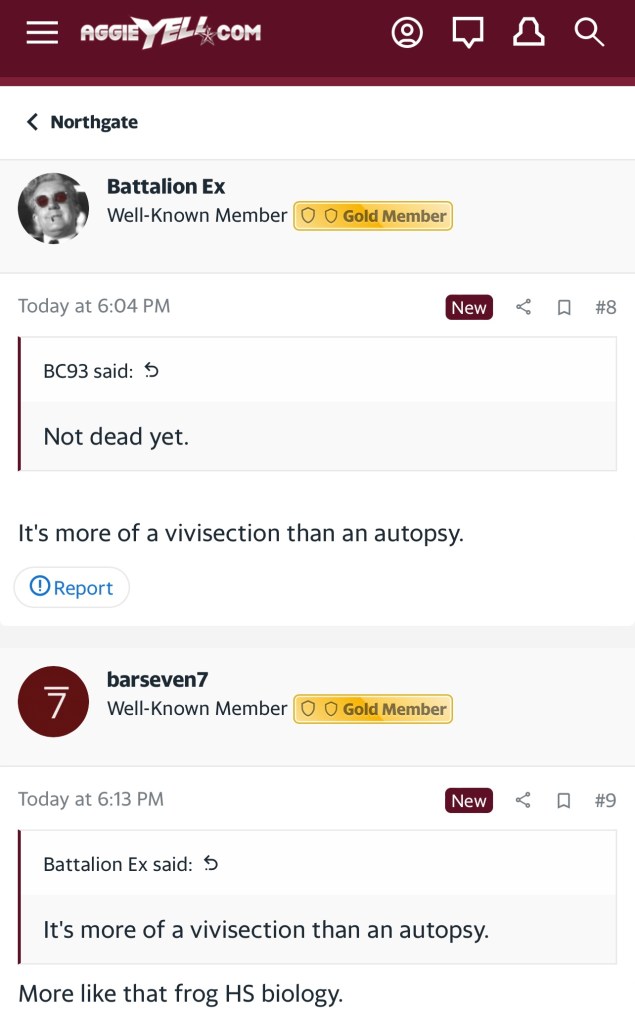
Task: Open the search magnifier icon
Action: (x=589, y=33)
